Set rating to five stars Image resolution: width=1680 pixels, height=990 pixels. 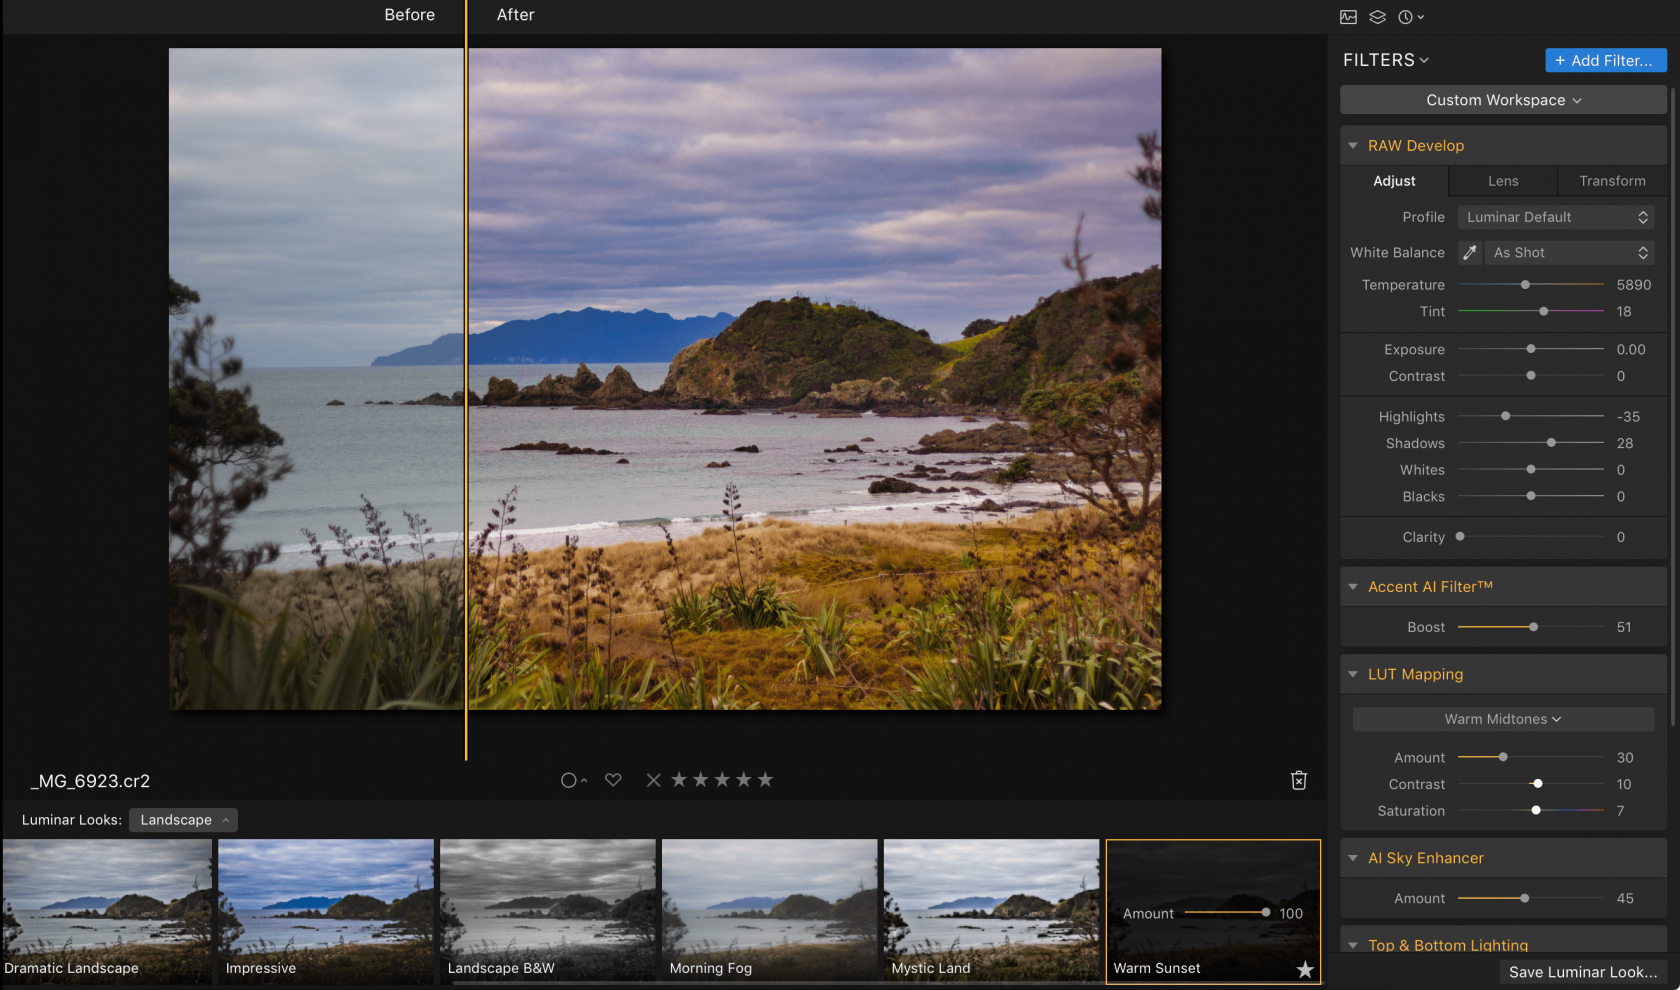click(765, 780)
